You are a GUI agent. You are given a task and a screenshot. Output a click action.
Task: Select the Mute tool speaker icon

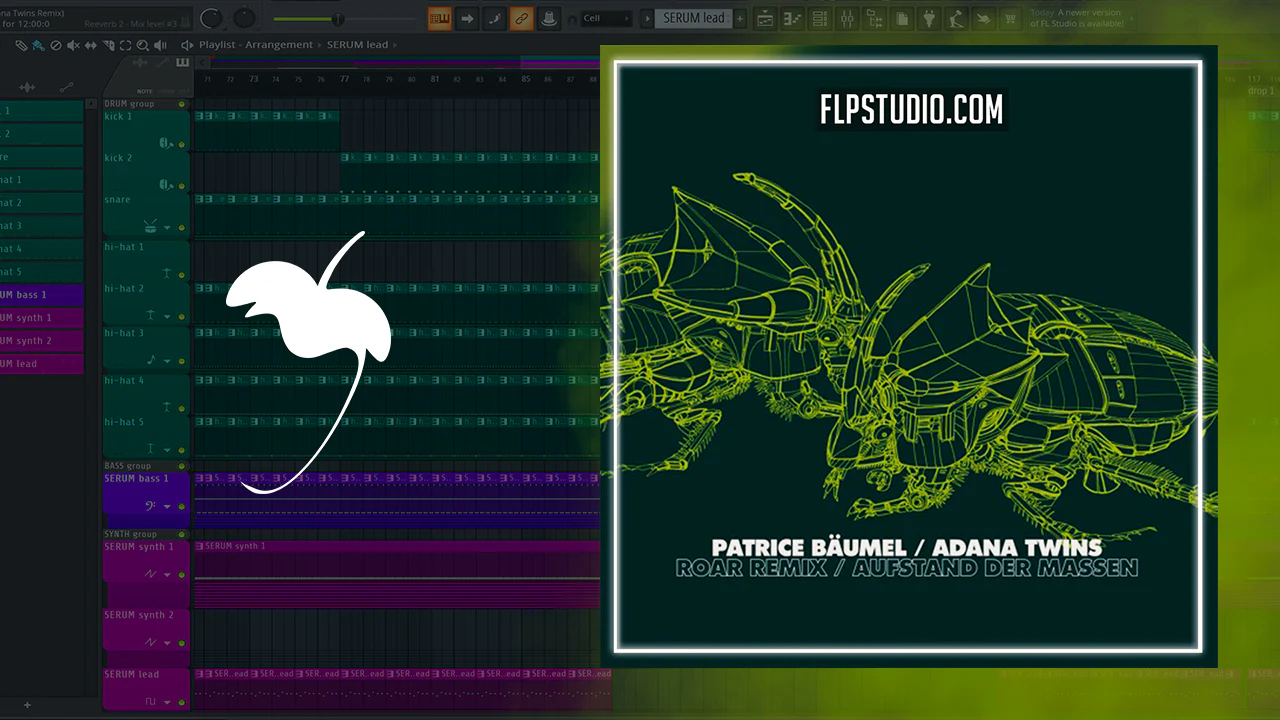click(x=74, y=45)
